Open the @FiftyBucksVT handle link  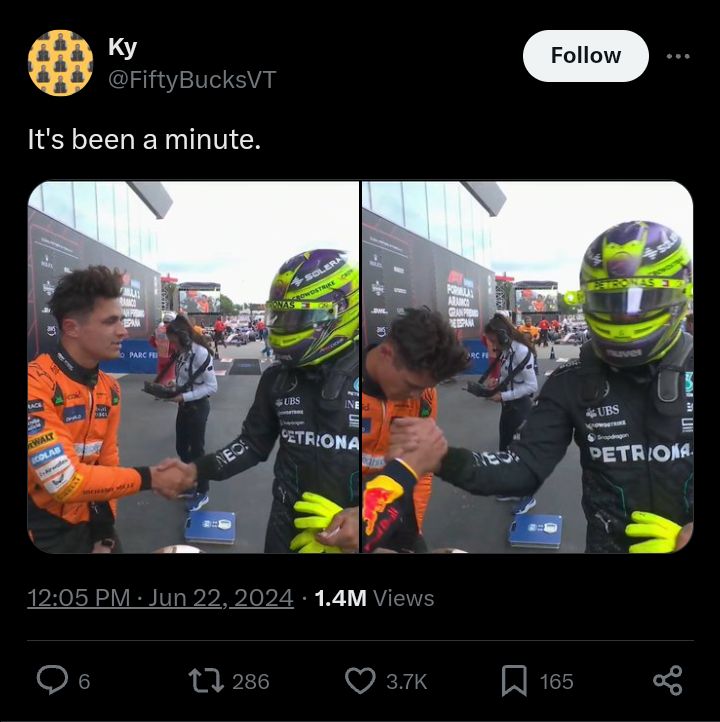[x=192, y=80]
